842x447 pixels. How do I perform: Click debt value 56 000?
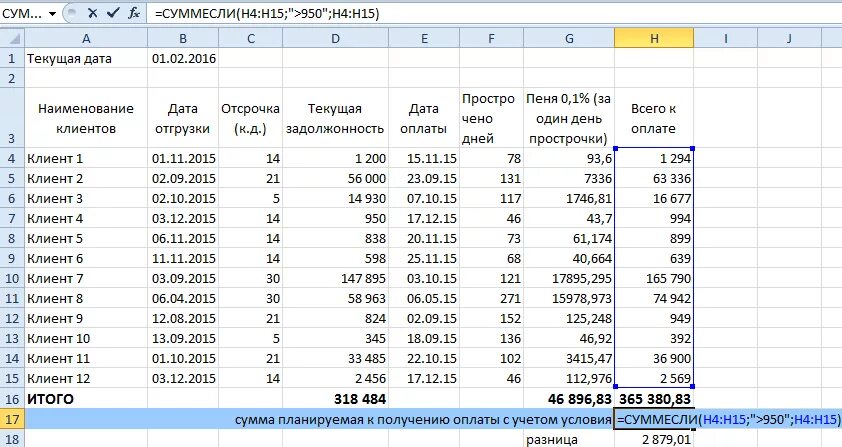click(x=336, y=178)
